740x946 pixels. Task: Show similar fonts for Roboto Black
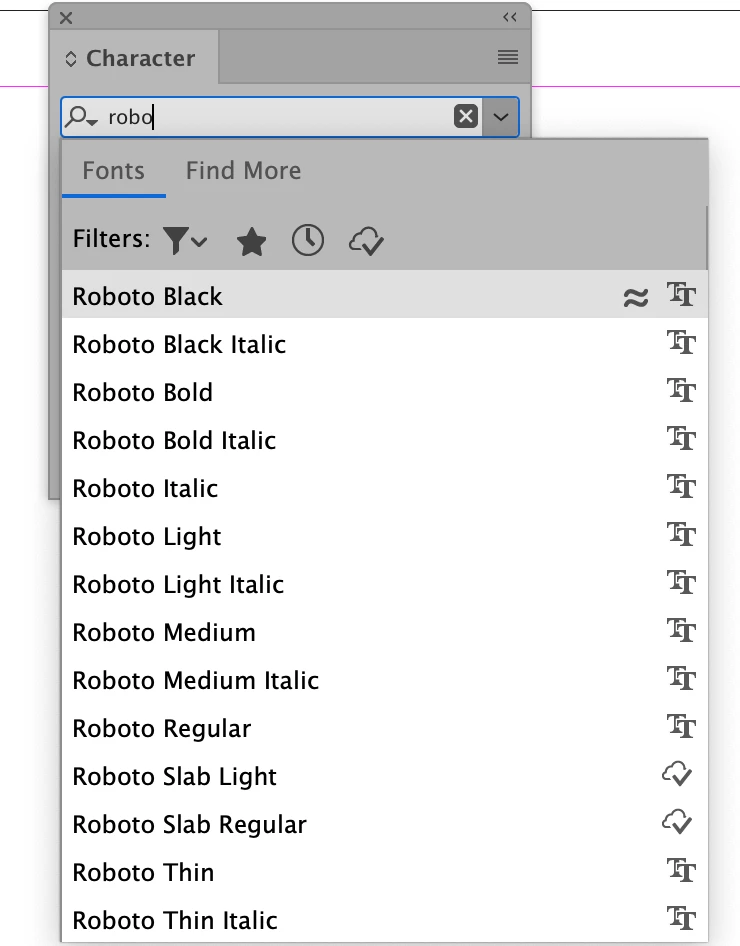pos(636,297)
